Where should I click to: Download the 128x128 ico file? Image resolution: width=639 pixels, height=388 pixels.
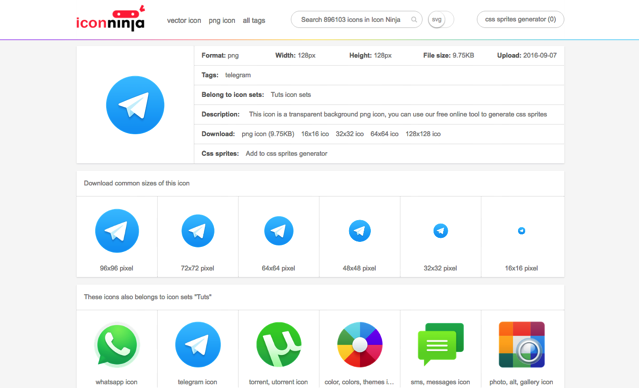(x=423, y=134)
